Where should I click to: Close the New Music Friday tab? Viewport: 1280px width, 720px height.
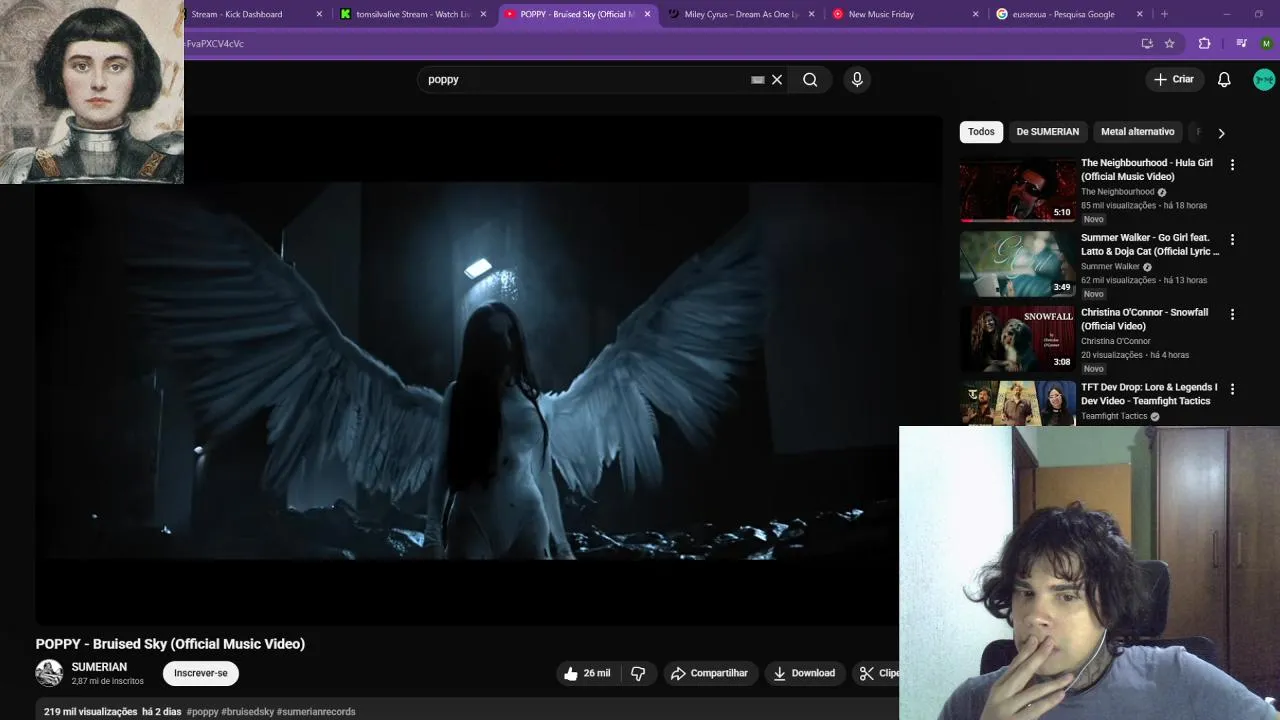coord(975,14)
